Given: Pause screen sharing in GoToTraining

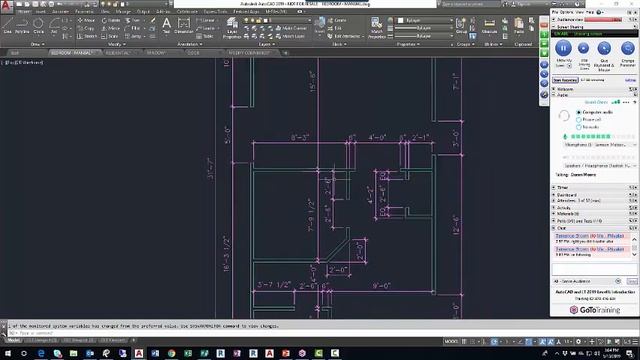Looking at the screenshot, I should 563,48.
